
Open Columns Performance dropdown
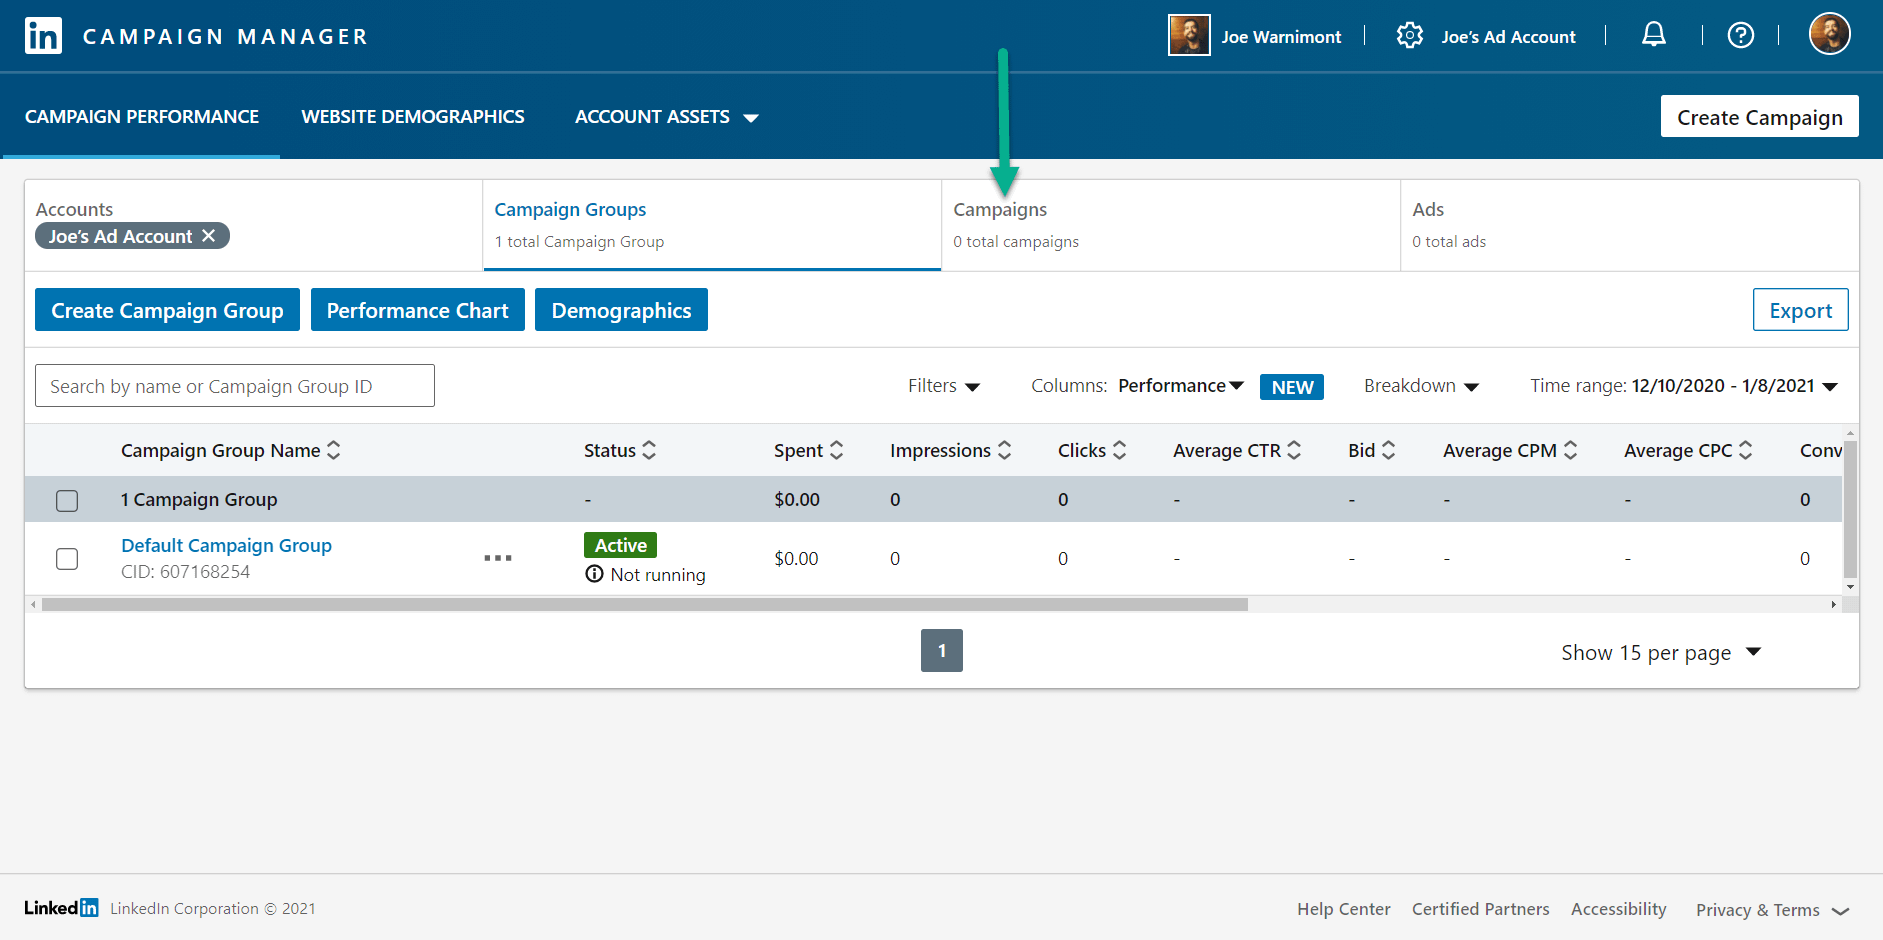pos(1181,386)
